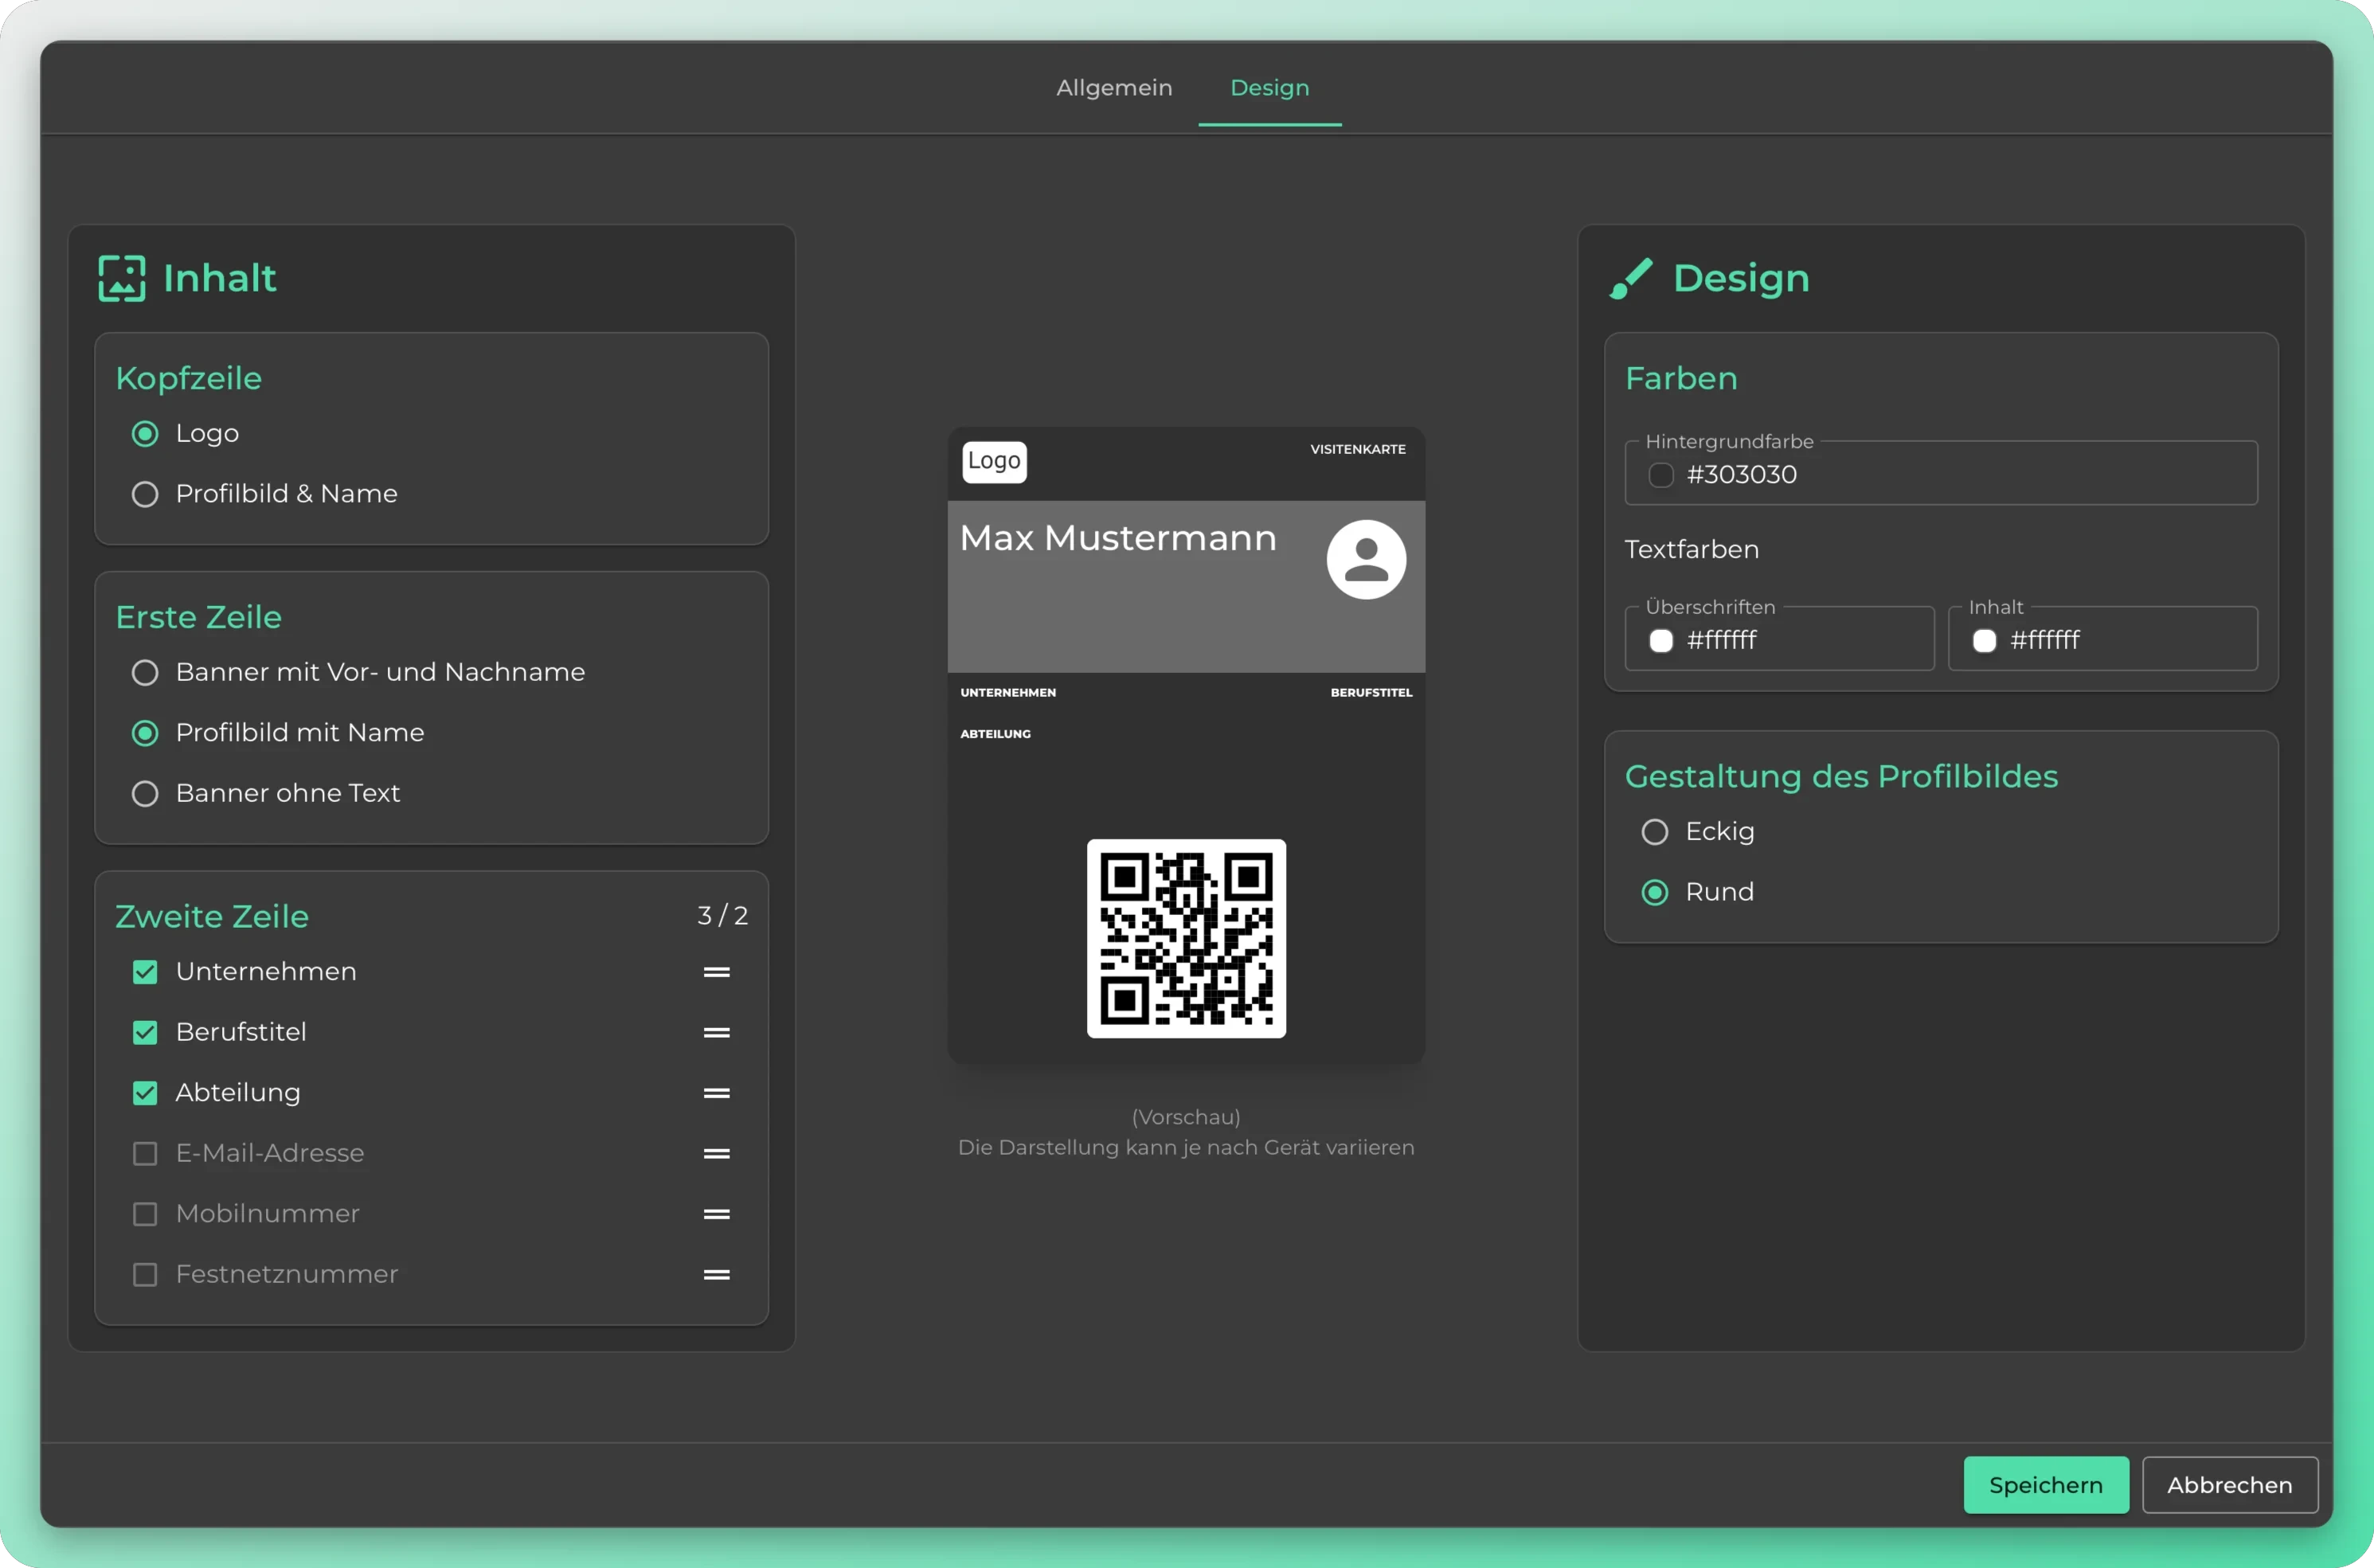Select Rund profile picture shape
The image size is (2374, 1568).
[x=1655, y=892]
